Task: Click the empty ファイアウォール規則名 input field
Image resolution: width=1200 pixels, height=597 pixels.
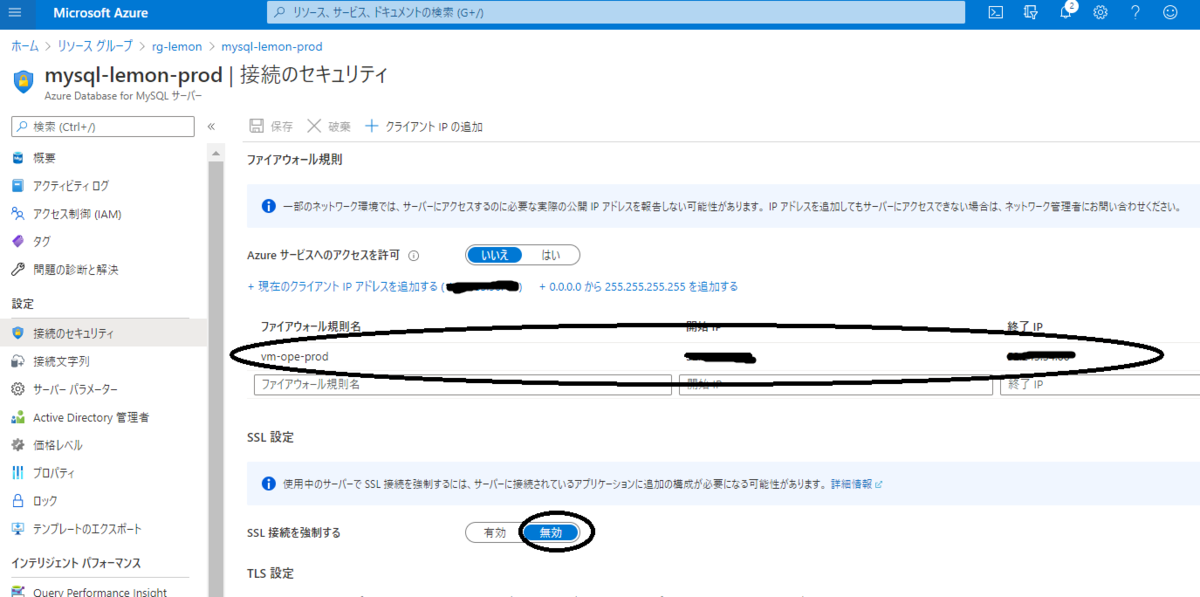Action: [x=463, y=384]
